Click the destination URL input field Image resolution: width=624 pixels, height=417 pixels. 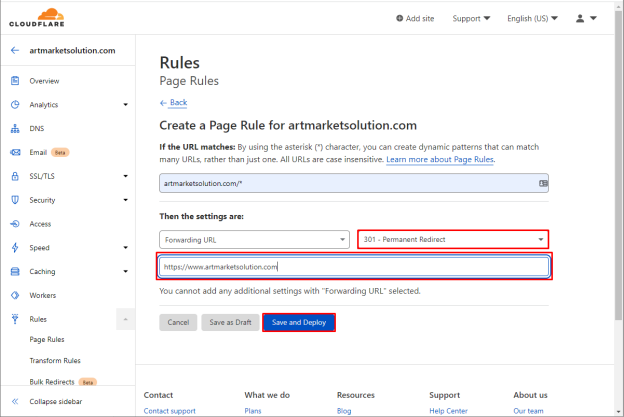tap(354, 267)
